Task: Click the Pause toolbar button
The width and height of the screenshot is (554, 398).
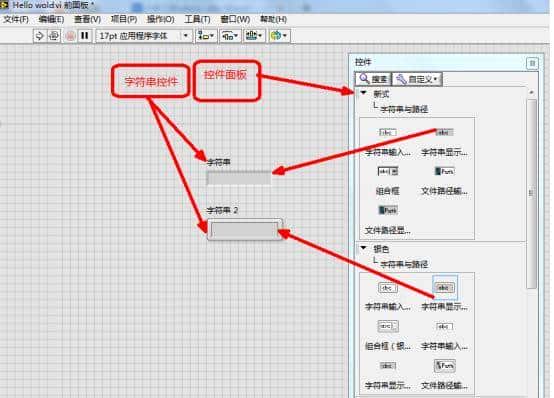Action: 85,36
